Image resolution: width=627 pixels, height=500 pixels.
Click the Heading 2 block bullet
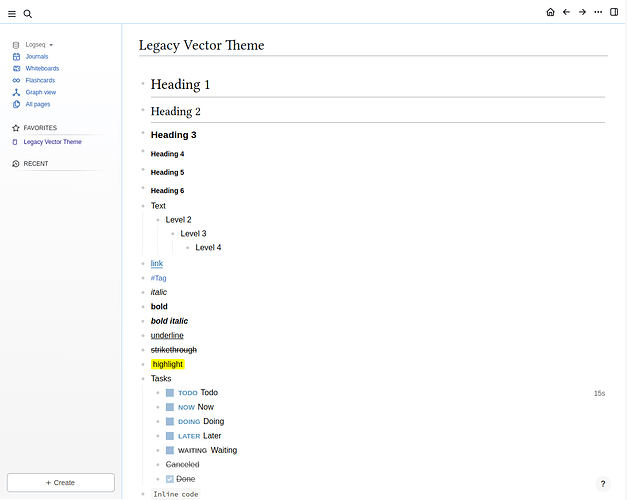(x=143, y=109)
